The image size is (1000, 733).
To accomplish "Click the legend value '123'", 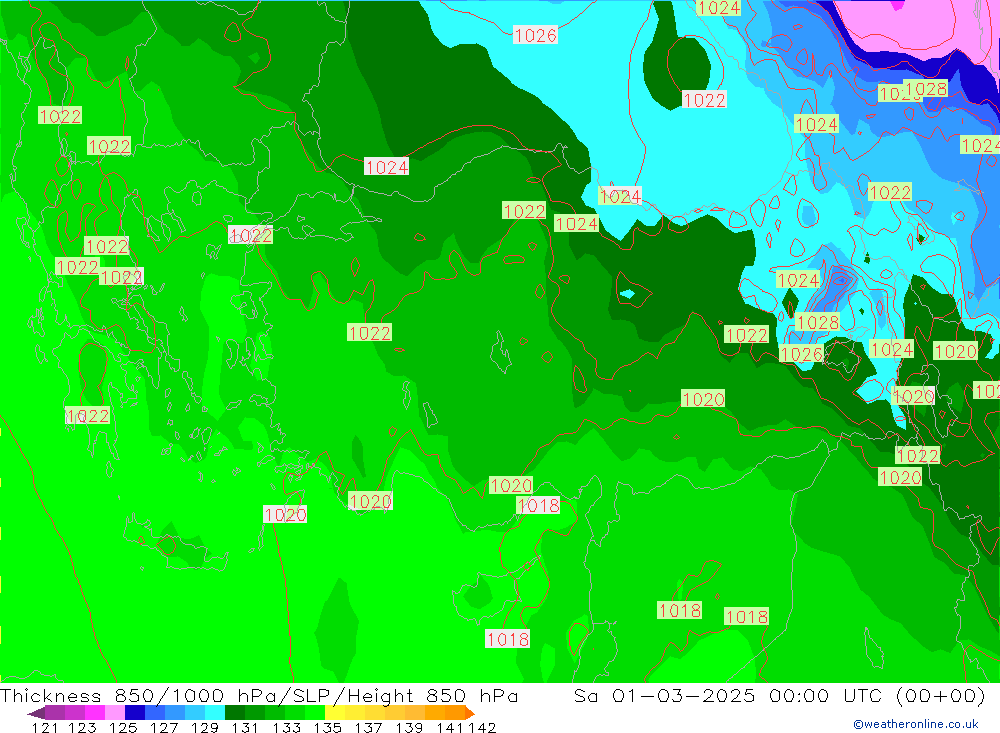I will [x=82, y=727].
